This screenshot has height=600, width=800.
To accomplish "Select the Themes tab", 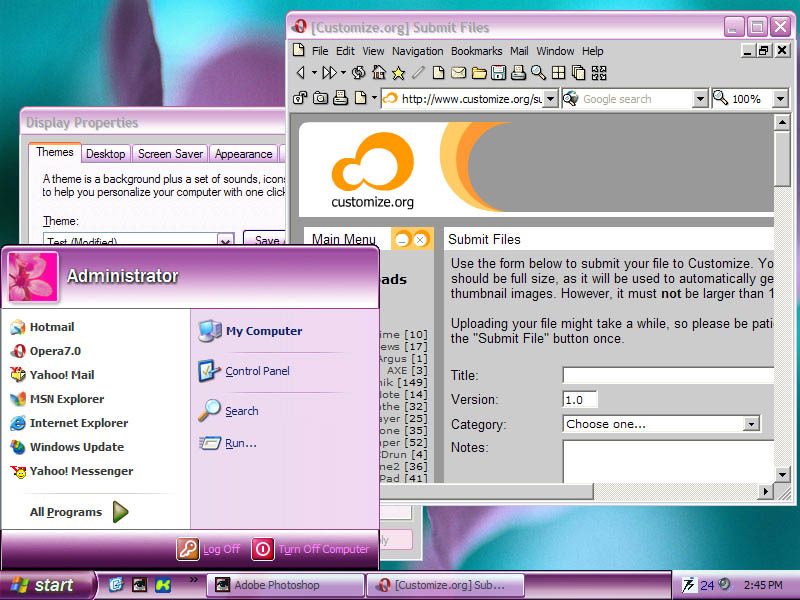I will [x=55, y=152].
